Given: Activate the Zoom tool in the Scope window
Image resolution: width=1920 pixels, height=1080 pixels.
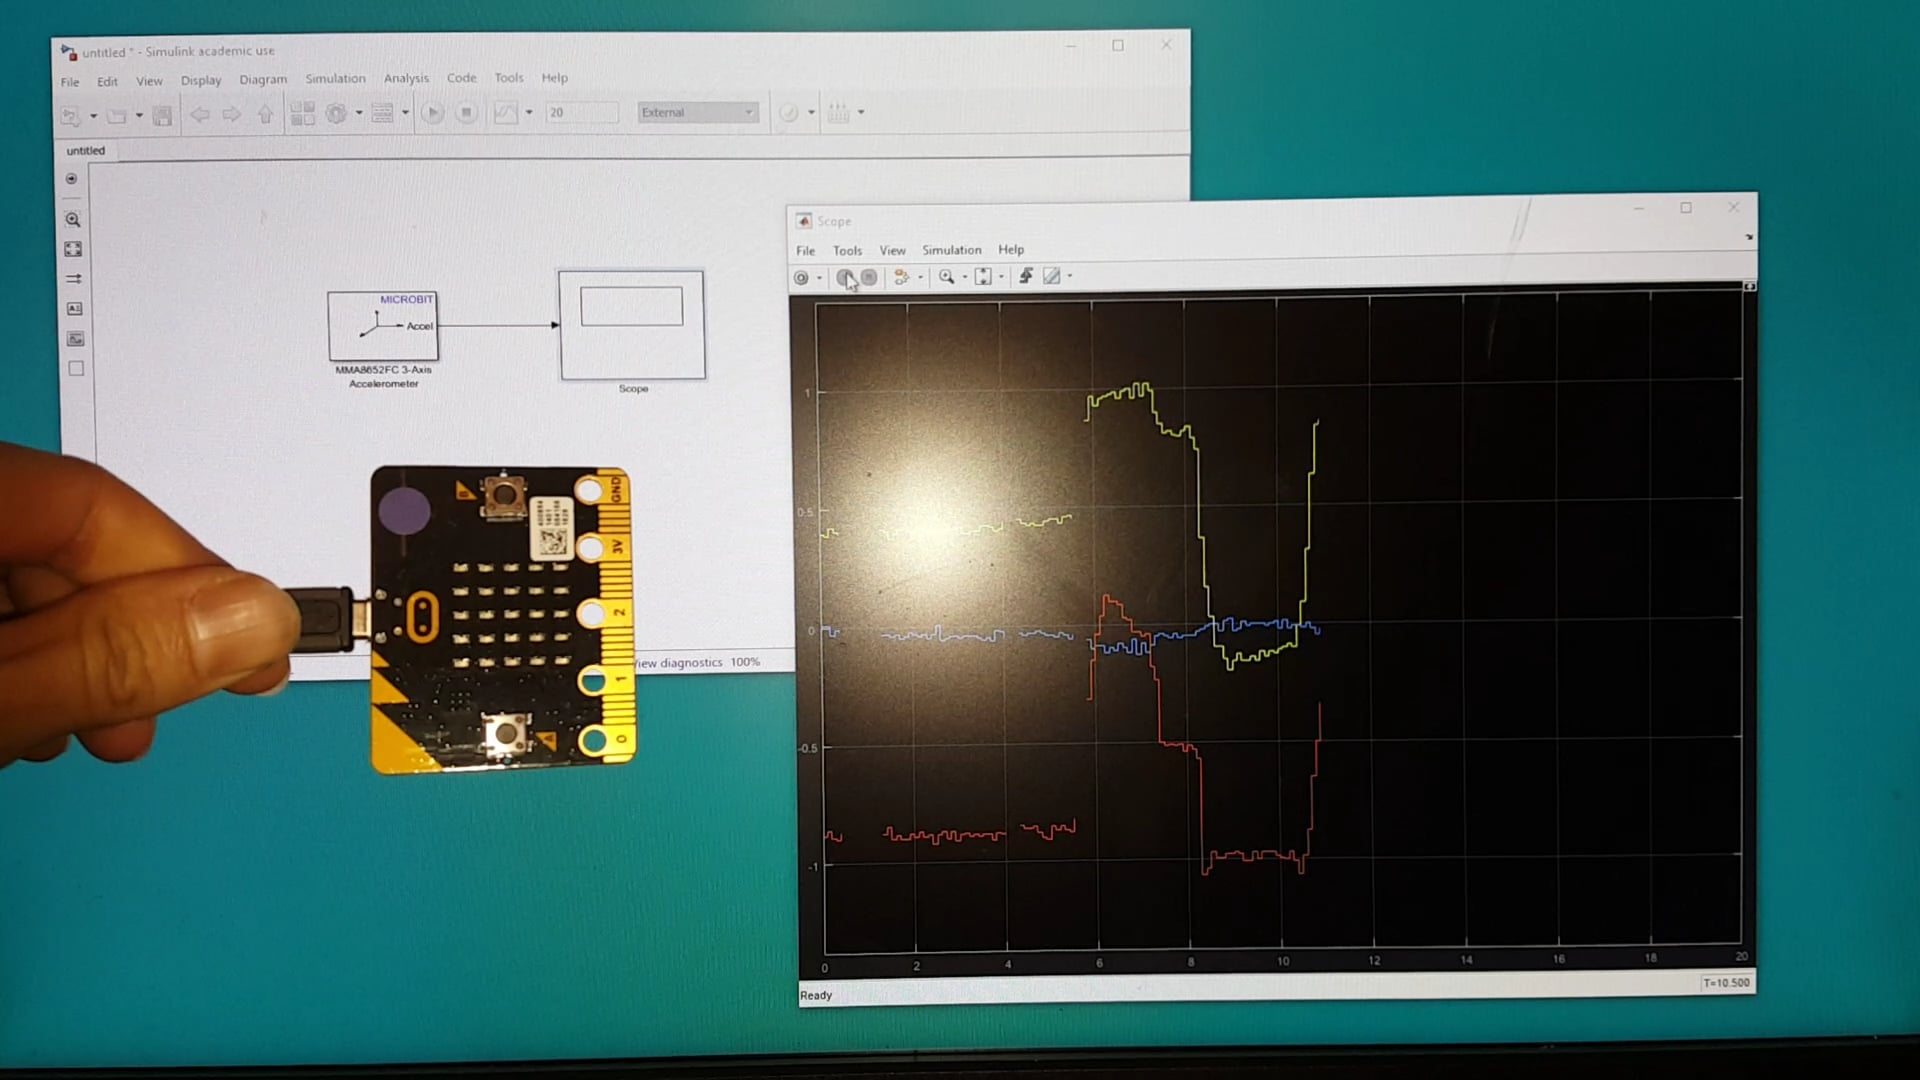Looking at the screenshot, I should point(948,277).
